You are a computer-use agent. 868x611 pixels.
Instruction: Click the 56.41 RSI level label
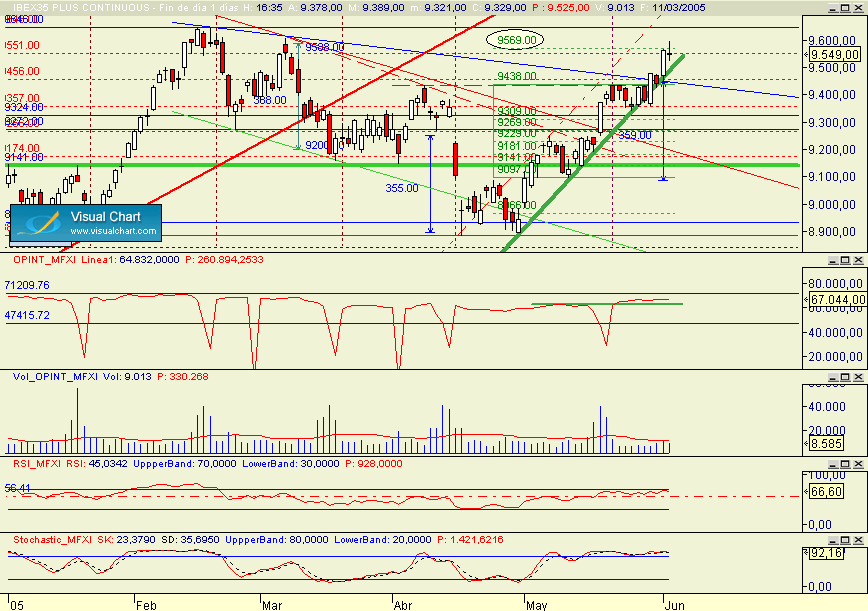17,488
